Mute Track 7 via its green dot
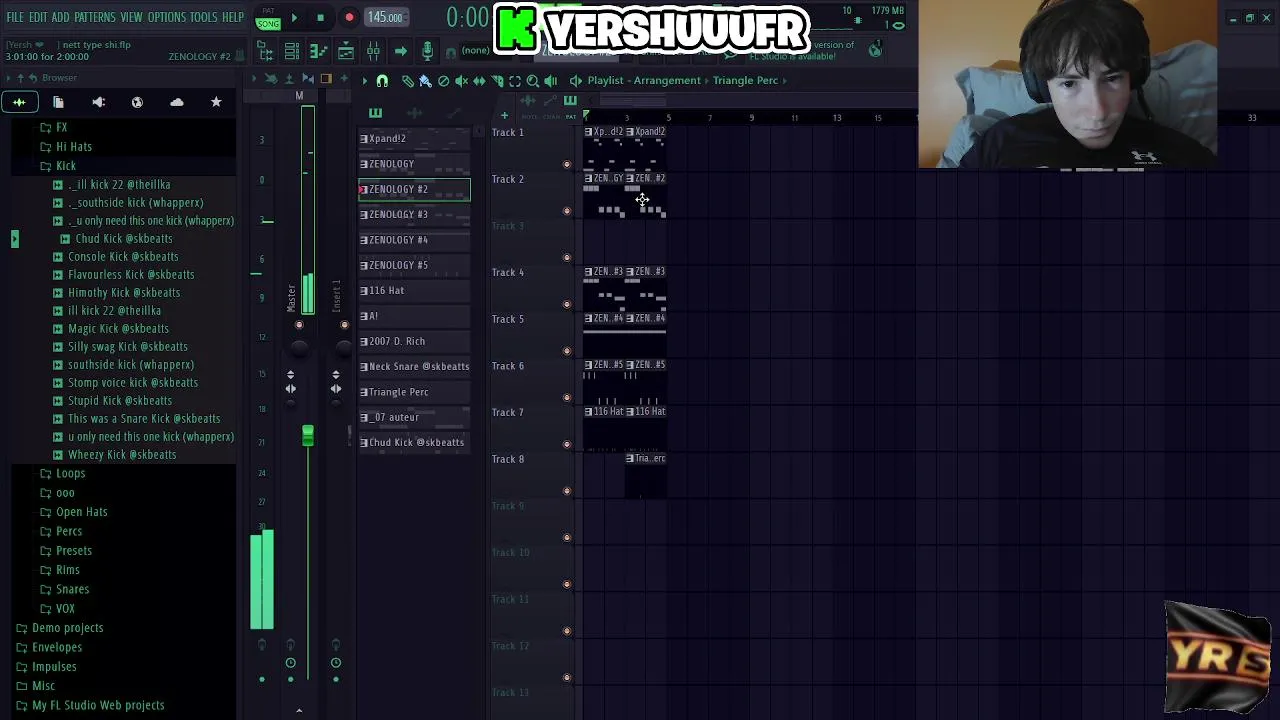Viewport: 1280px width, 720px height. [567, 445]
